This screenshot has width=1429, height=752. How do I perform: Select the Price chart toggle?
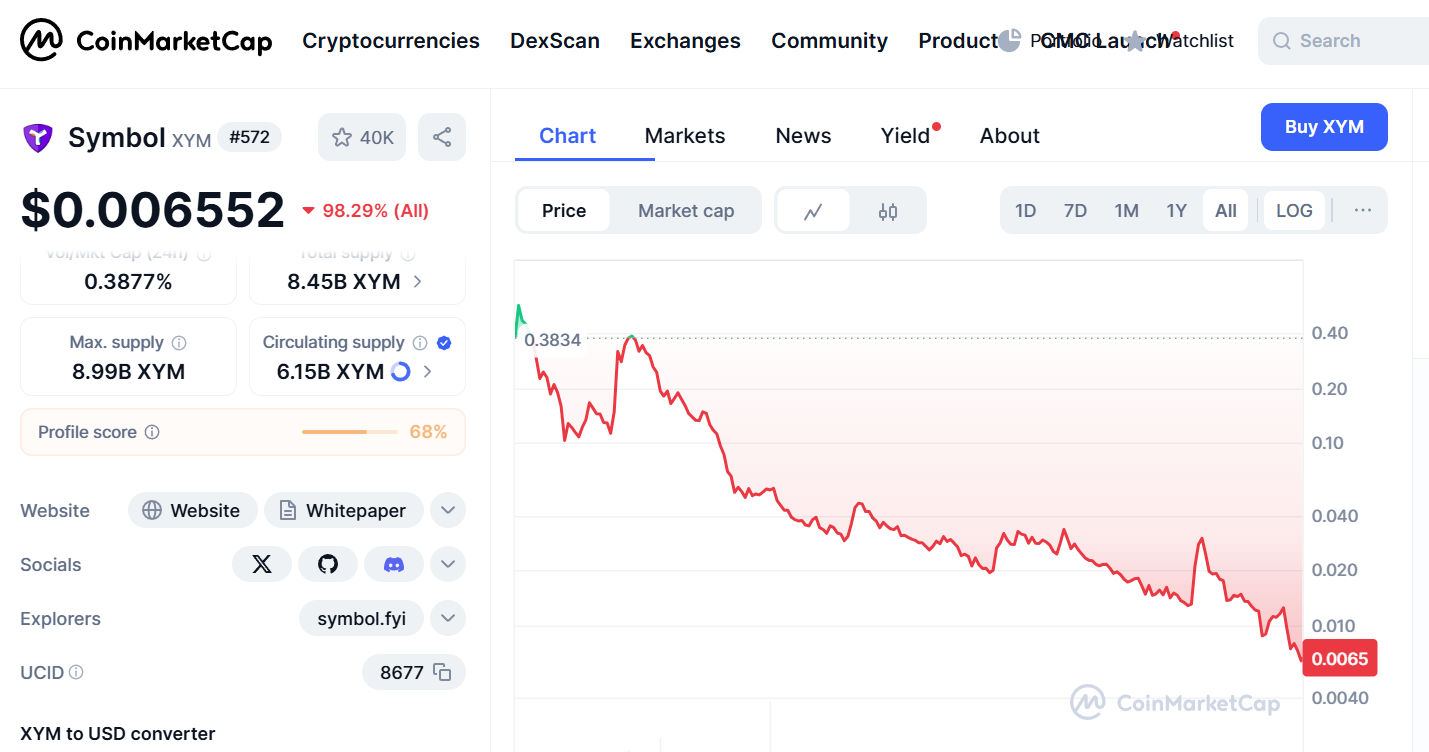point(564,211)
